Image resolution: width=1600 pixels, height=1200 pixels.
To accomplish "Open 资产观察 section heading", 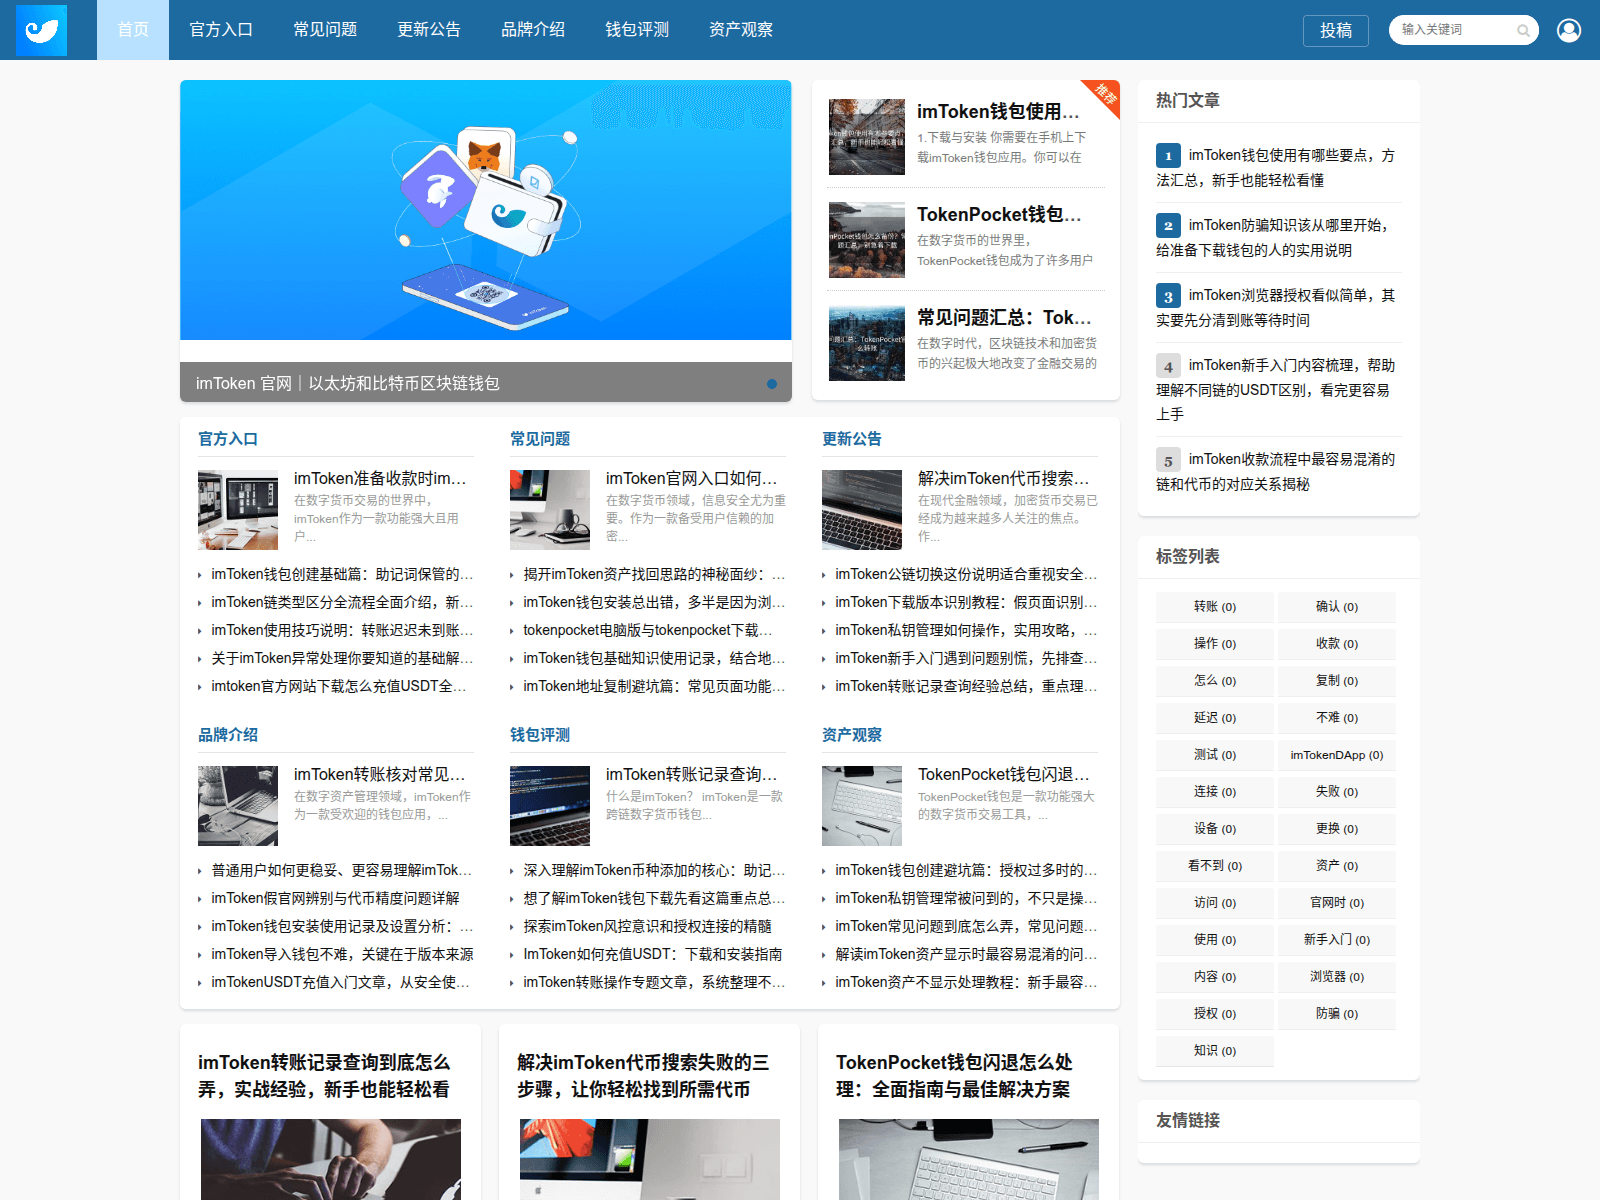I will click(852, 735).
